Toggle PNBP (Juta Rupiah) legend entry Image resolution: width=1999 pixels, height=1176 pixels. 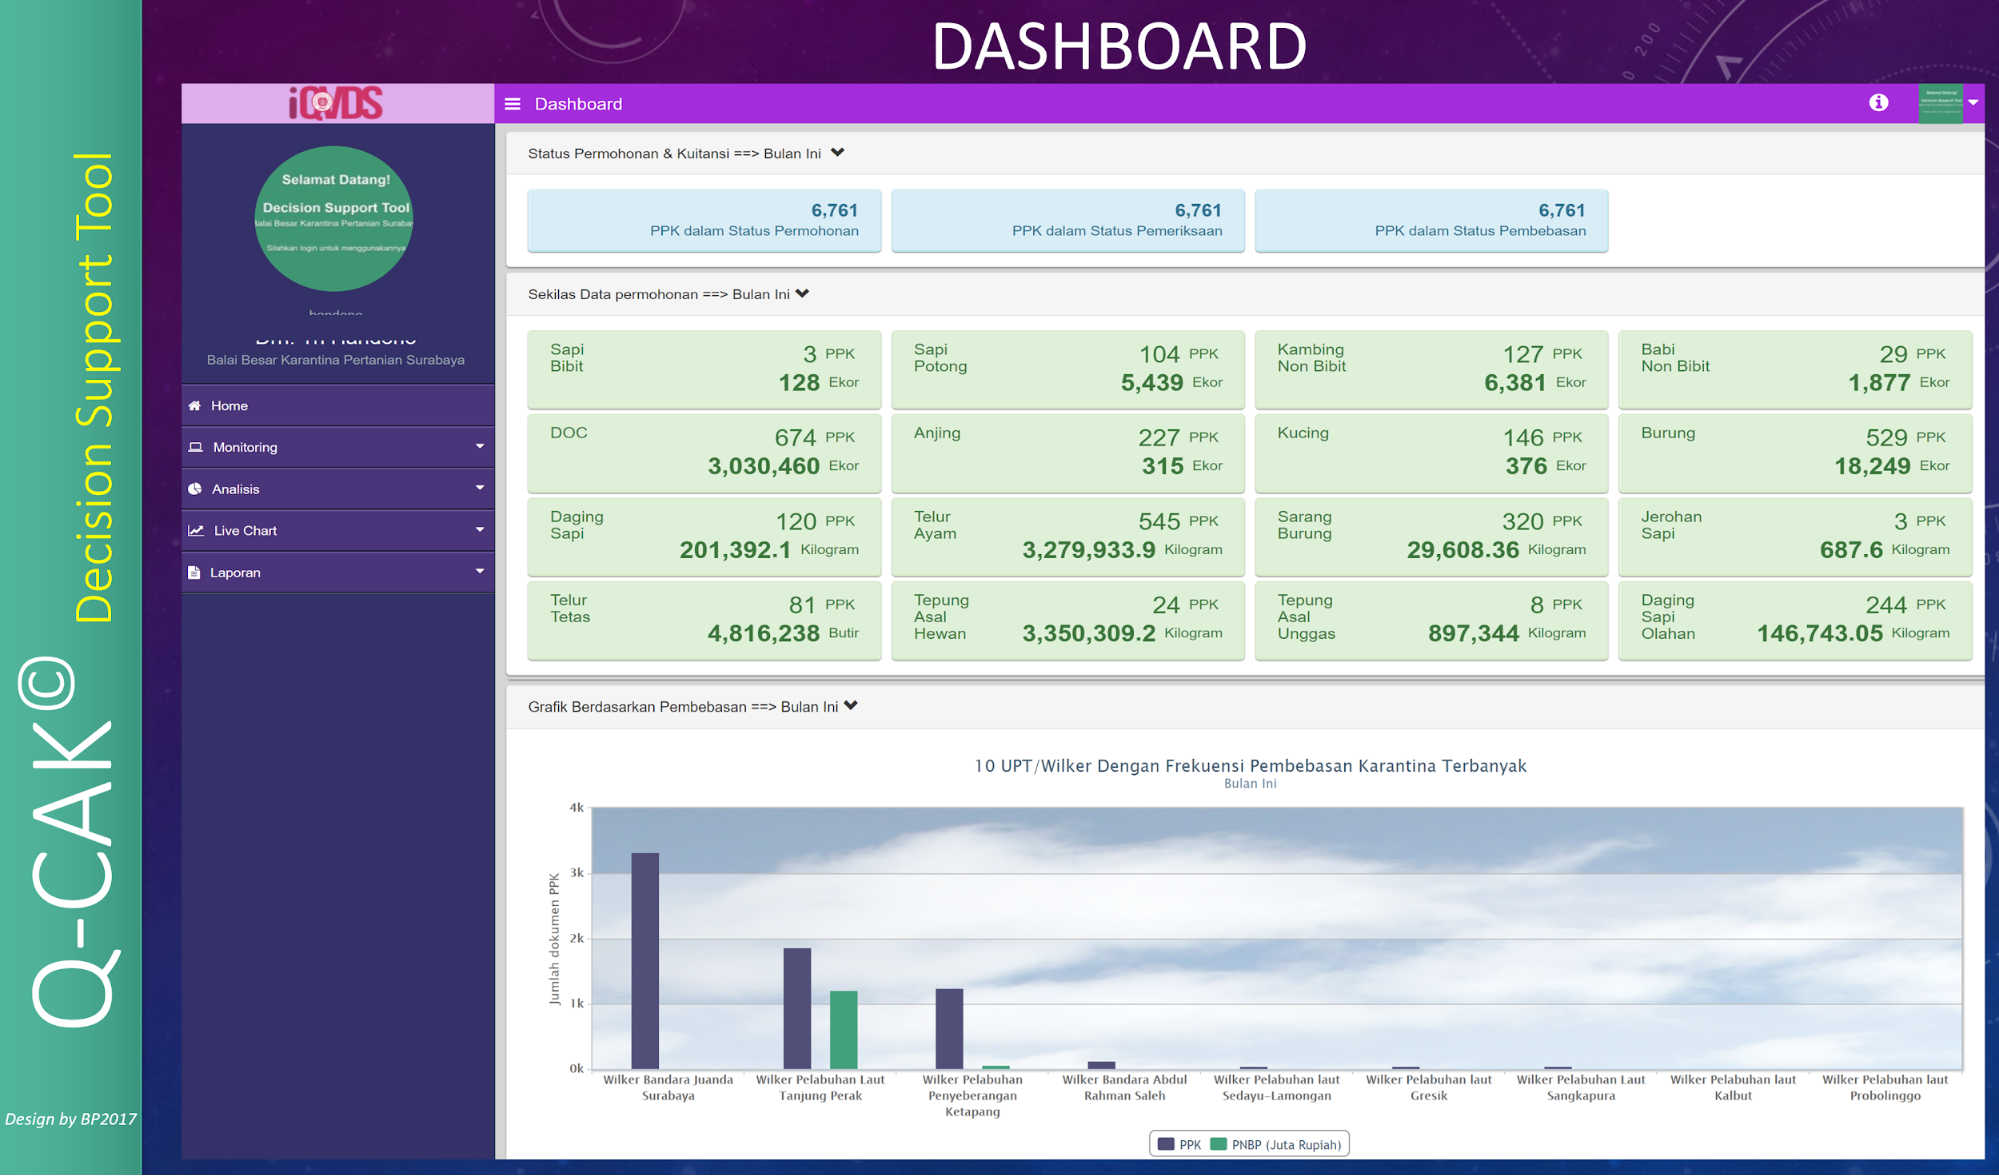(x=1275, y=1144)
